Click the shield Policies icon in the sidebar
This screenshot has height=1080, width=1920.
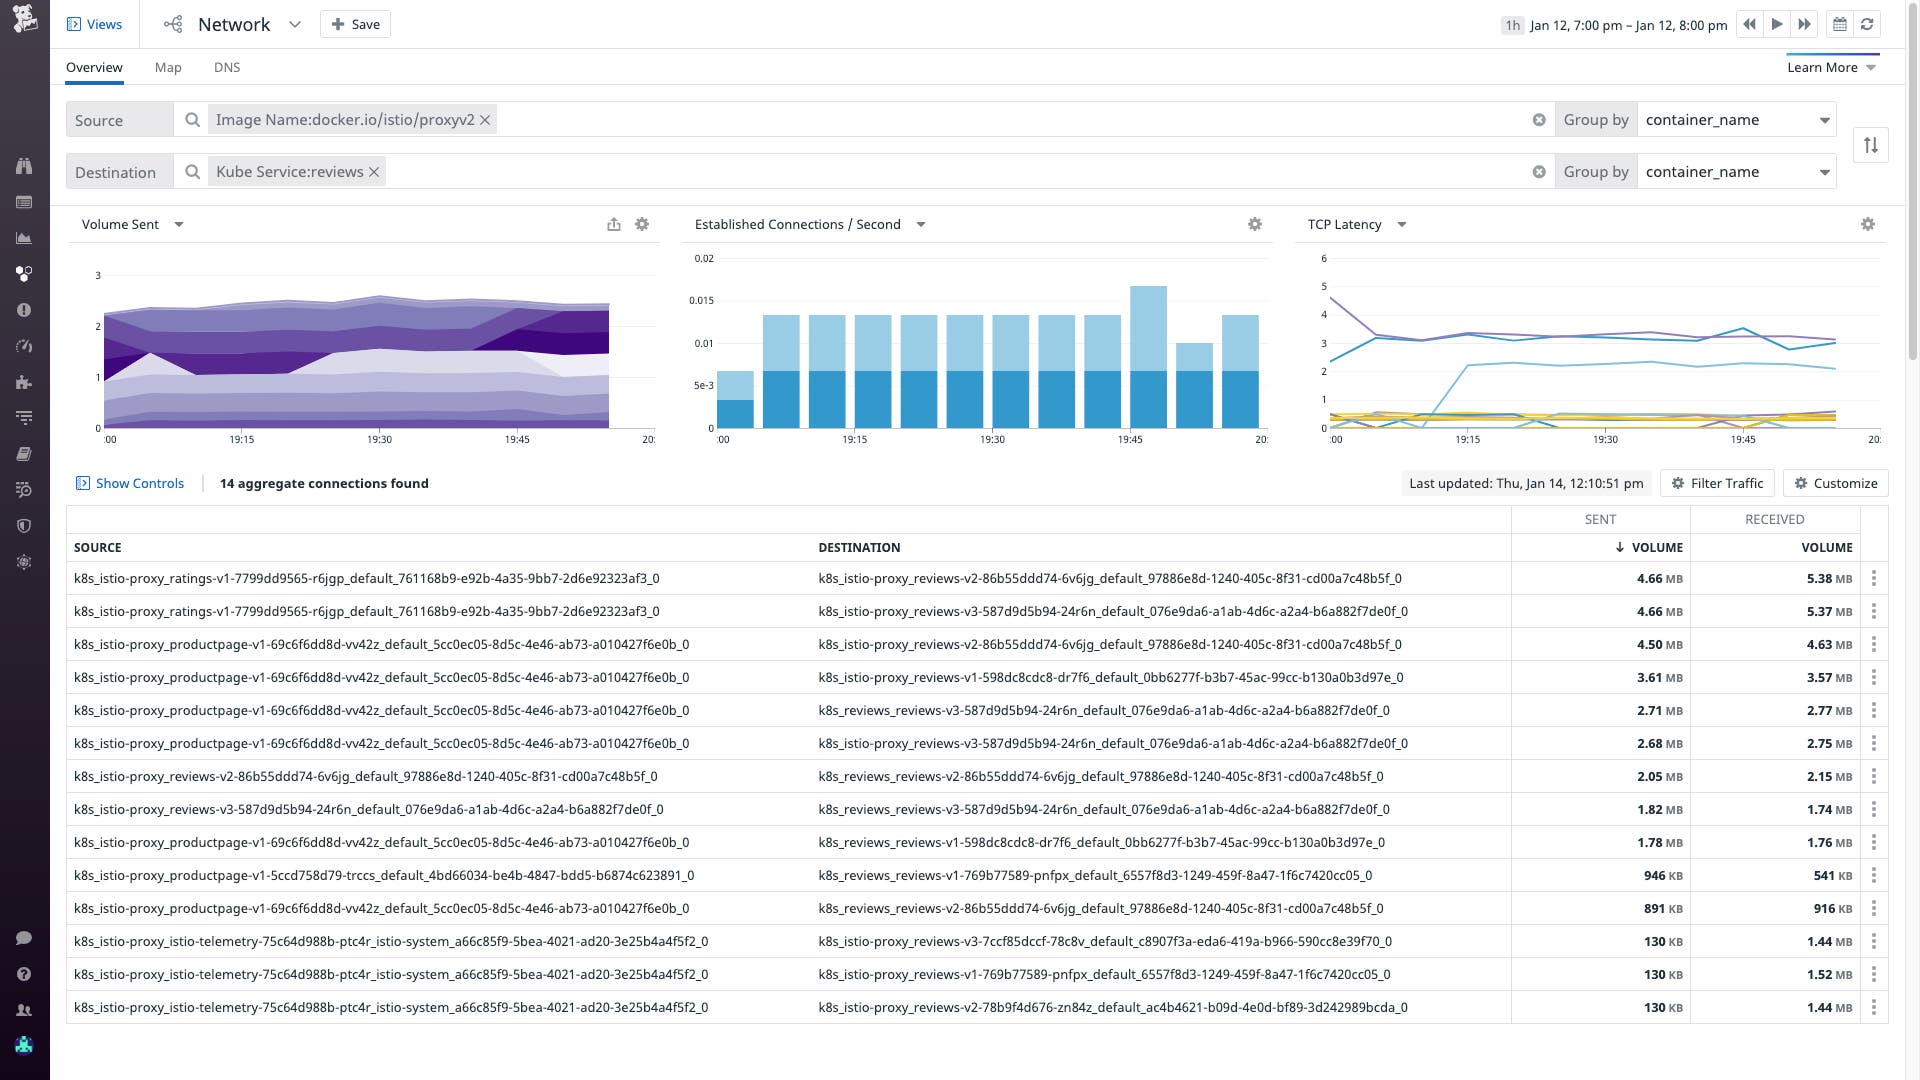coord(24,526)
